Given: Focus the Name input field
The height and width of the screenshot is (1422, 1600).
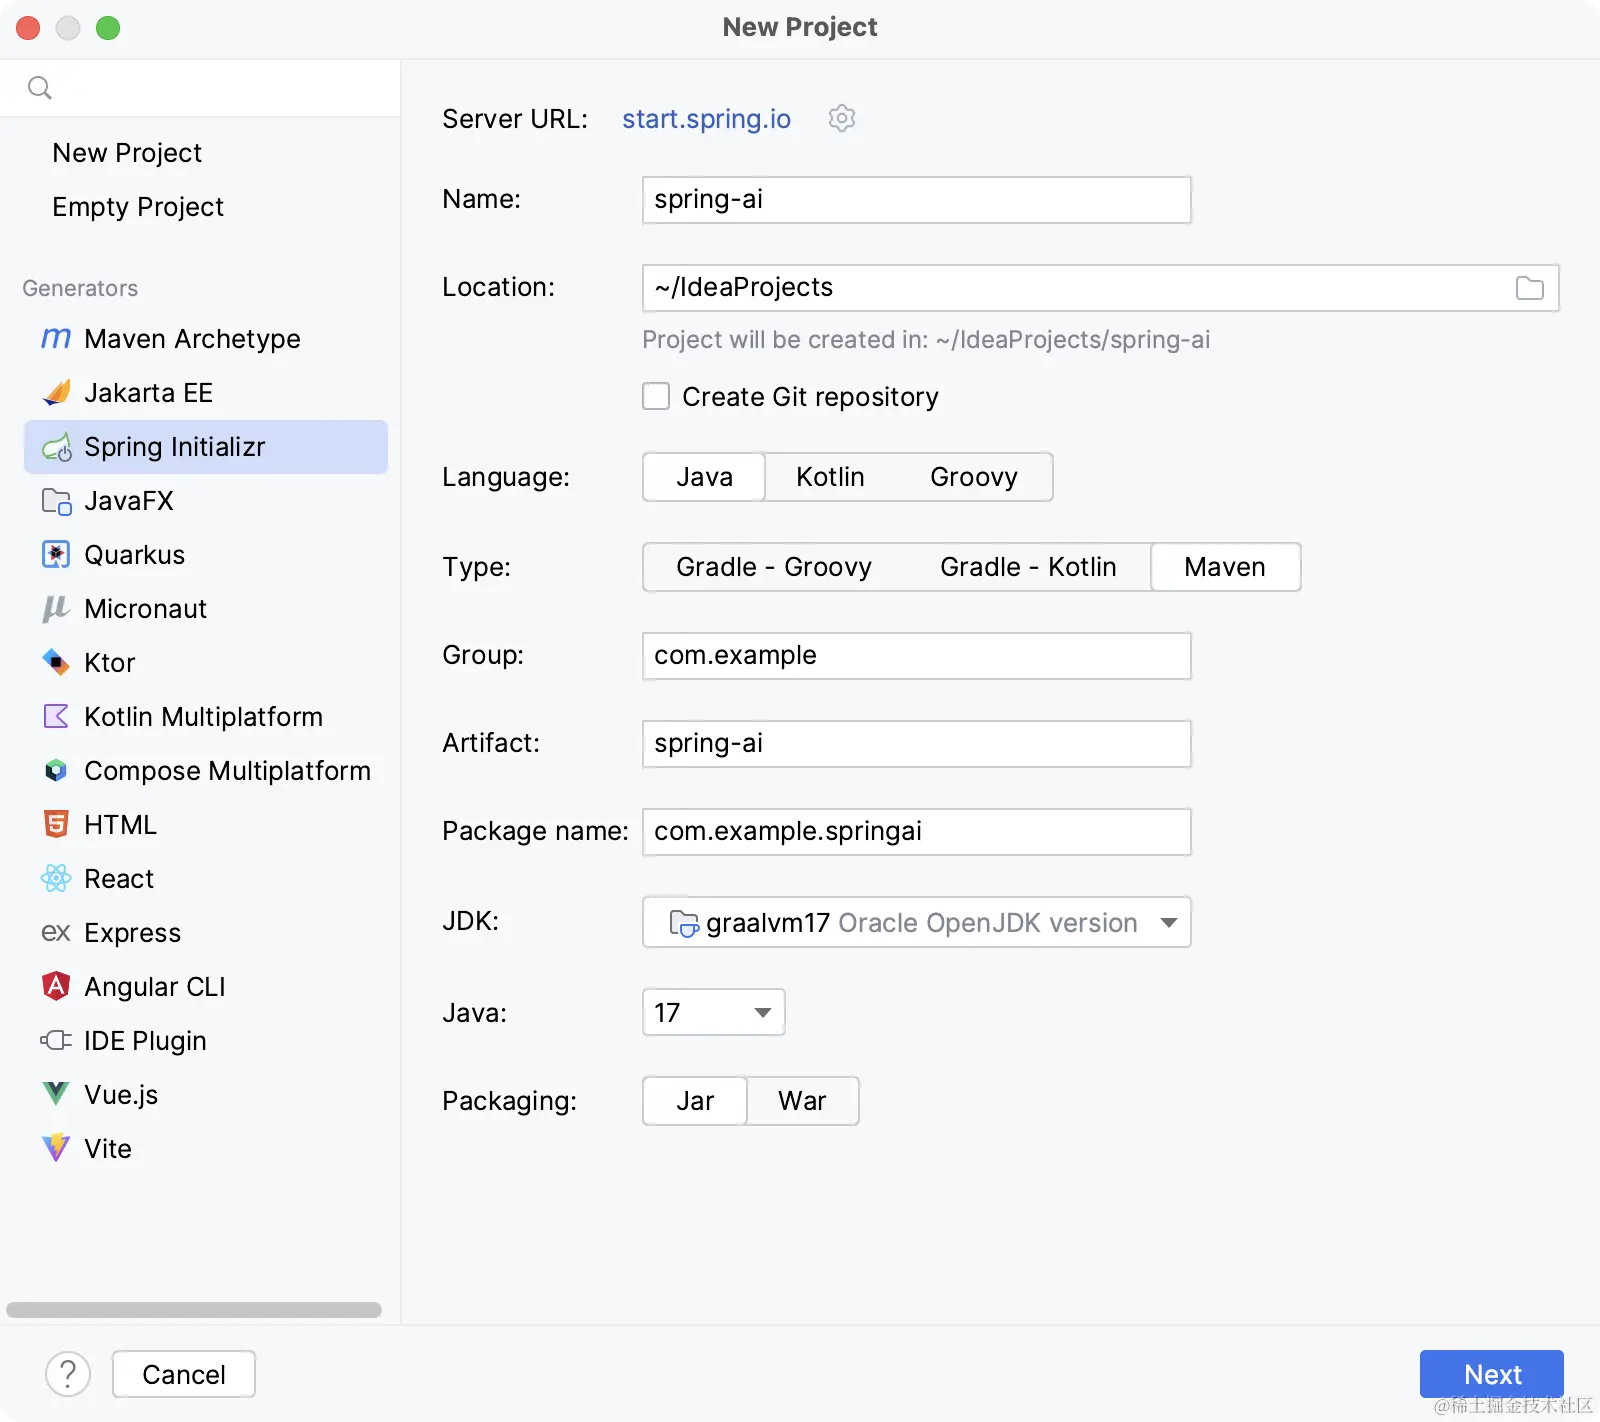Looking at the screenshot, I should [916, 200].
